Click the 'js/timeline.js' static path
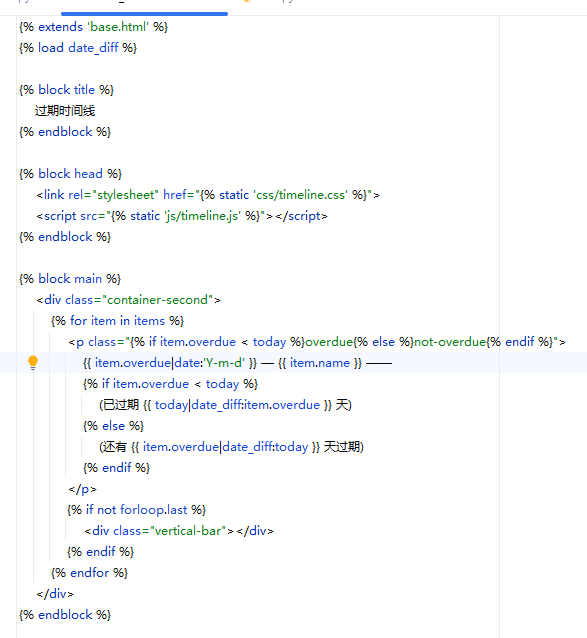587x638 pixels. (x=203, y=216)
